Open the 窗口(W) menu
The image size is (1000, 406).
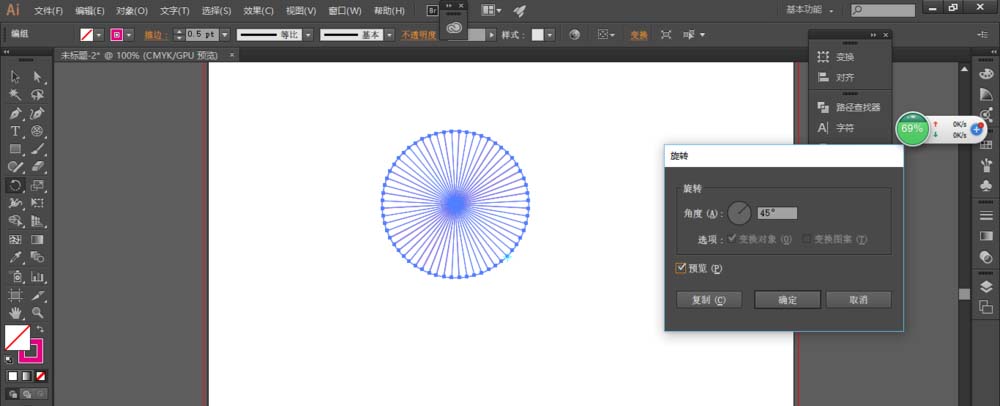point(344,11)
